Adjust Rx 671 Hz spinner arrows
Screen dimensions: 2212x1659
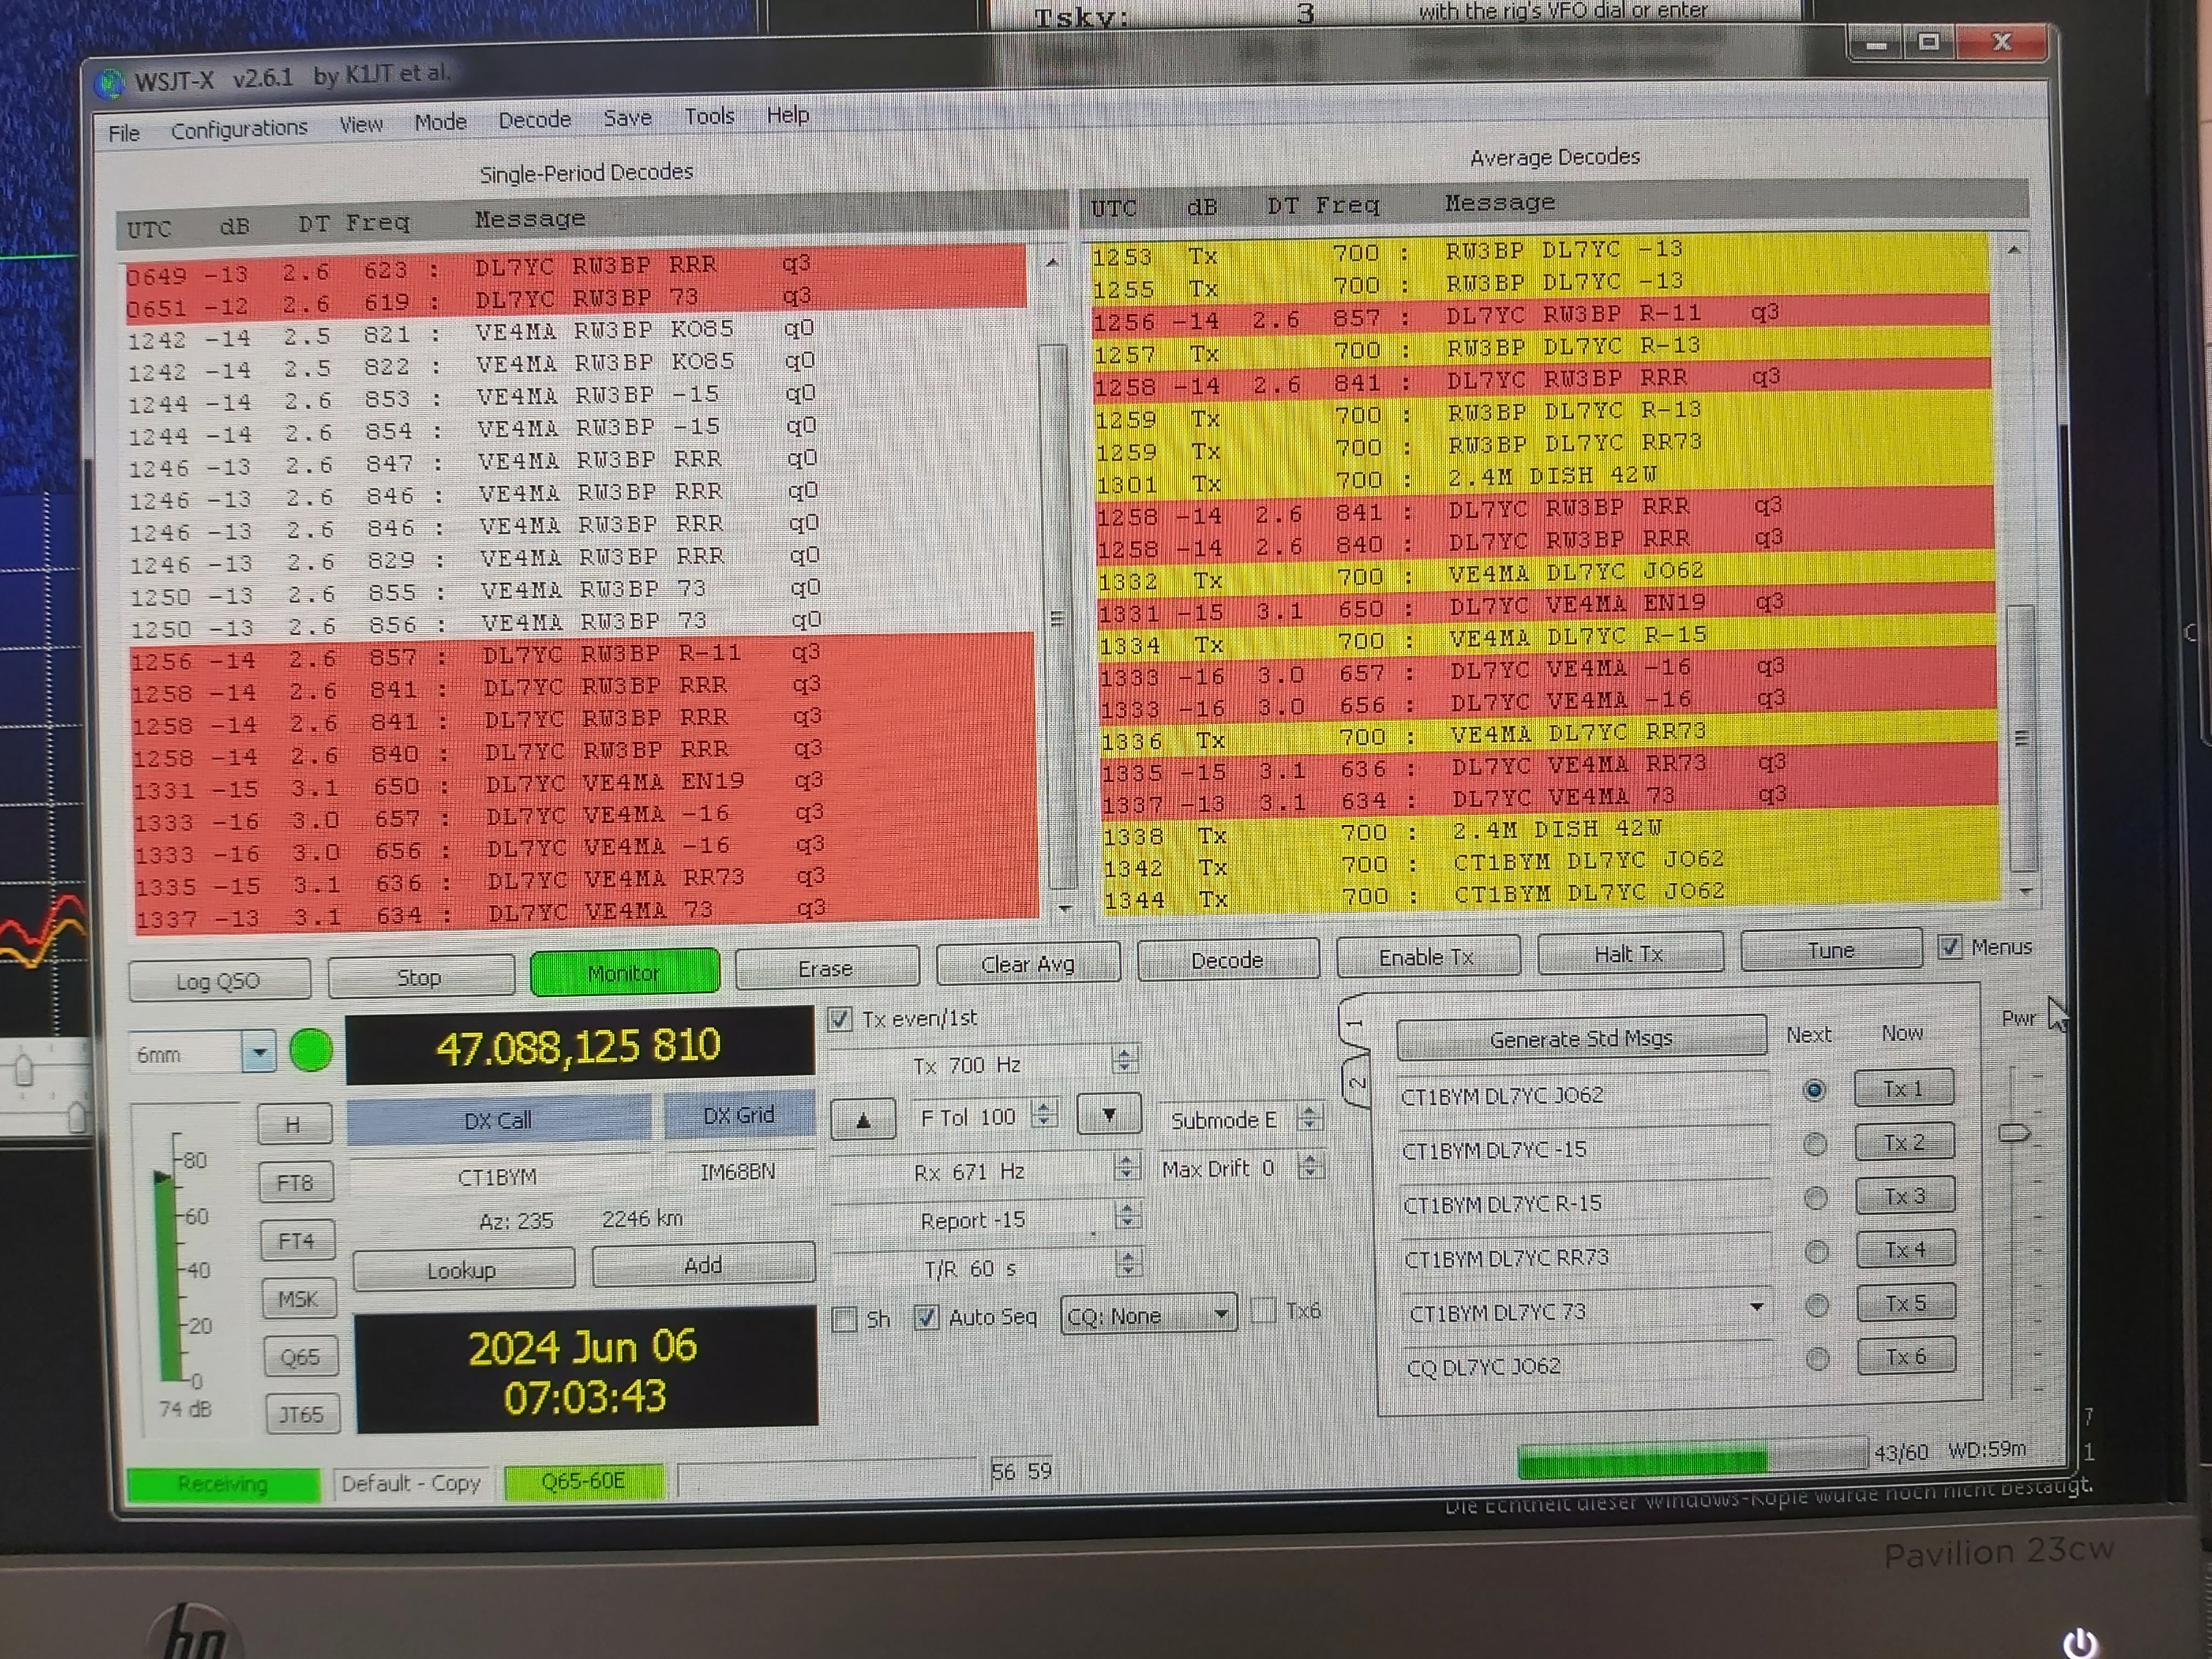1126,1166
